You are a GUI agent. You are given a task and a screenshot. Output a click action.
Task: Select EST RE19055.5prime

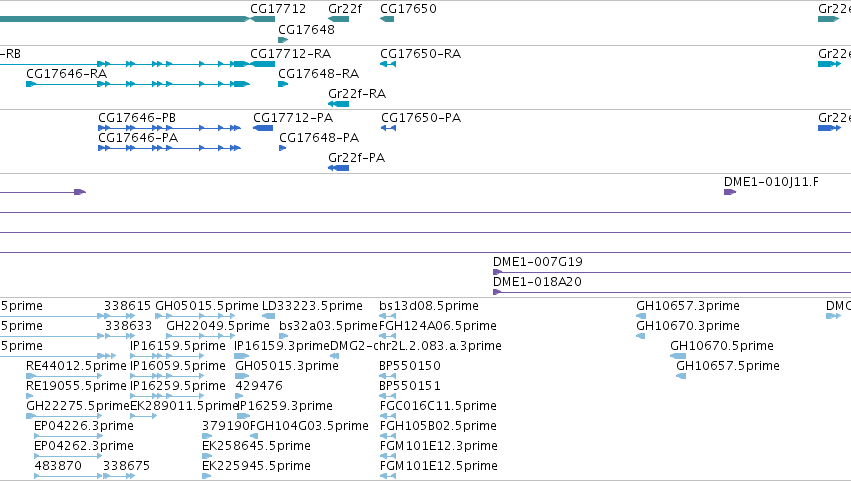click(x=76, y=386)
